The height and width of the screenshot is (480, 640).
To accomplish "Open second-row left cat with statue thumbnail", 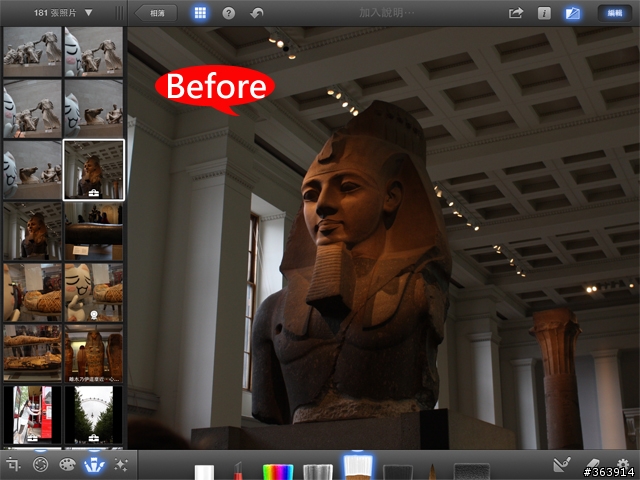I will 33,109.
